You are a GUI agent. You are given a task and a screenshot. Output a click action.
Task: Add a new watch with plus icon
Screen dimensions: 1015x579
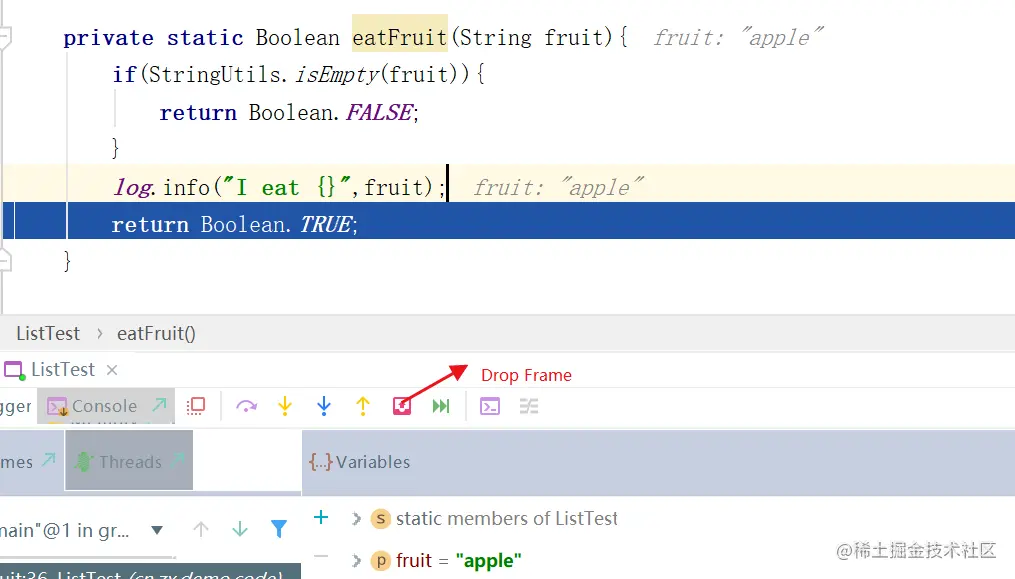click(x=321, y=517)
